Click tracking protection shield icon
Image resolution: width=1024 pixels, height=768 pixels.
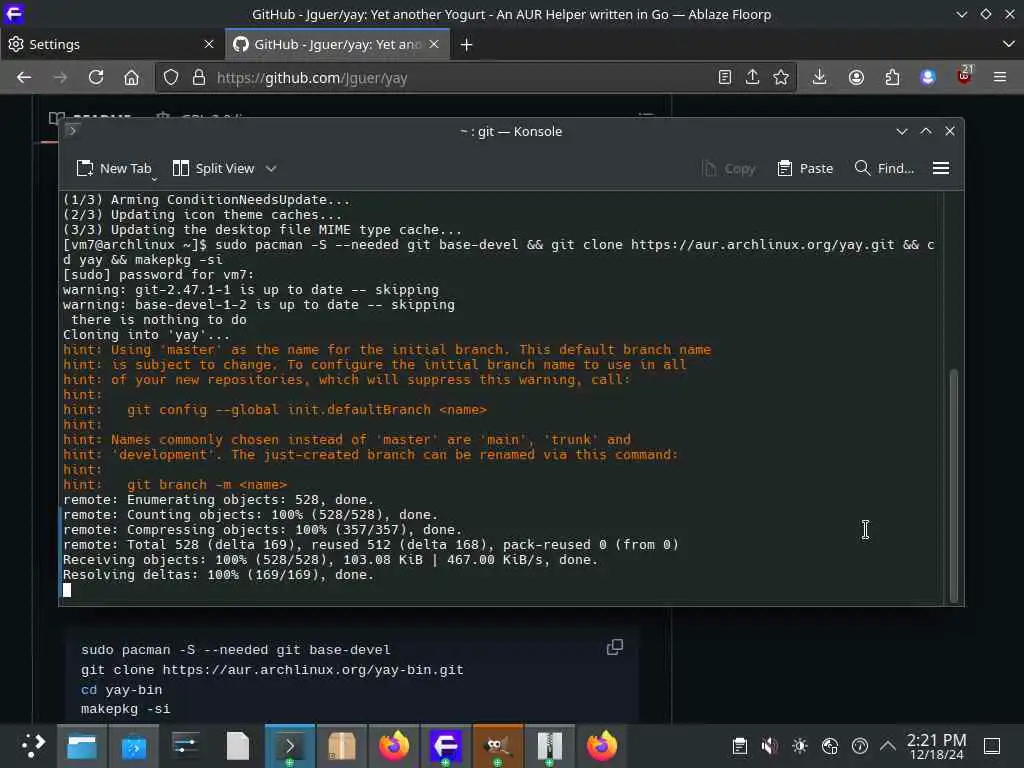click(x=170, y=78)
